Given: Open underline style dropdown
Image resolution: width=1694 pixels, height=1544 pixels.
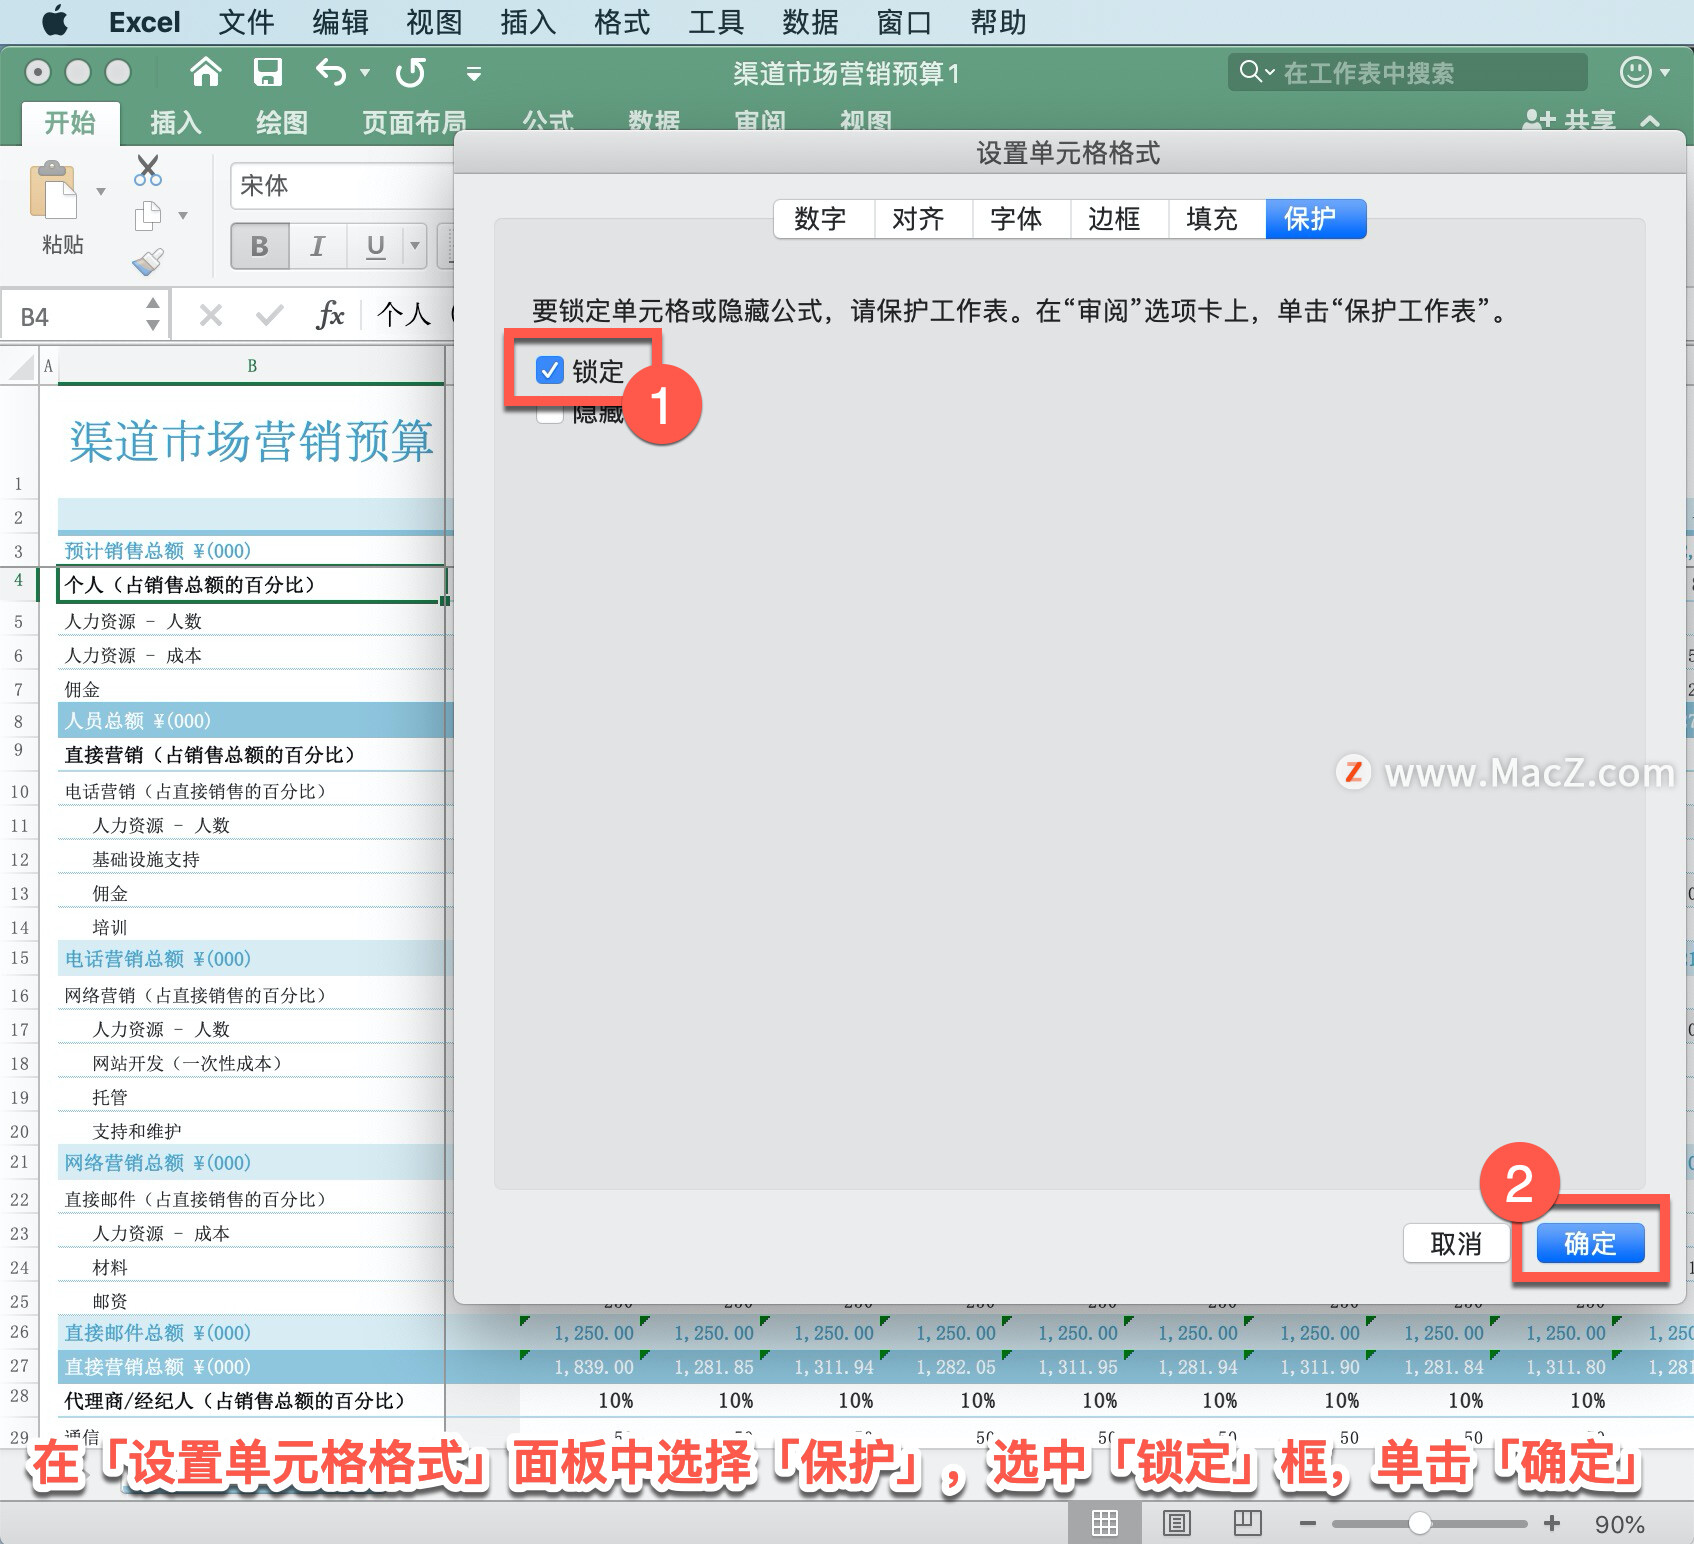Looking at the screenshot, I should point(415,246).
